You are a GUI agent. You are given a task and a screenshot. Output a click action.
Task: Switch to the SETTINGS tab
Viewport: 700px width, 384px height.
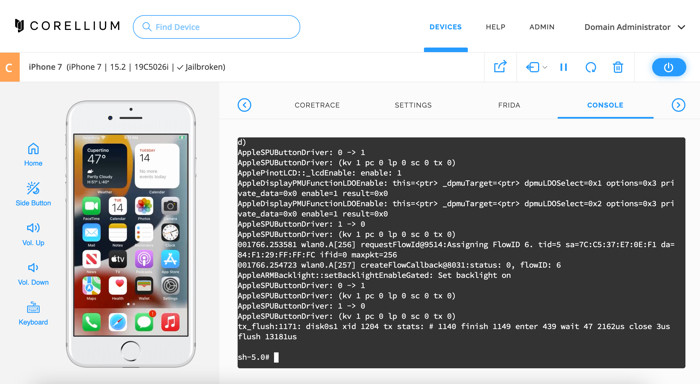pos(413,105)
